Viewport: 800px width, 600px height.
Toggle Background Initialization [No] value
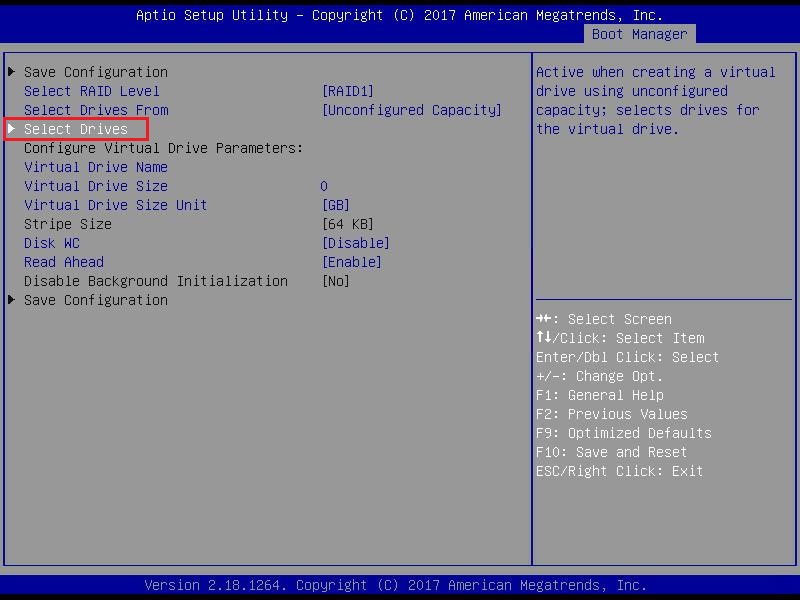tap(335, 281)
